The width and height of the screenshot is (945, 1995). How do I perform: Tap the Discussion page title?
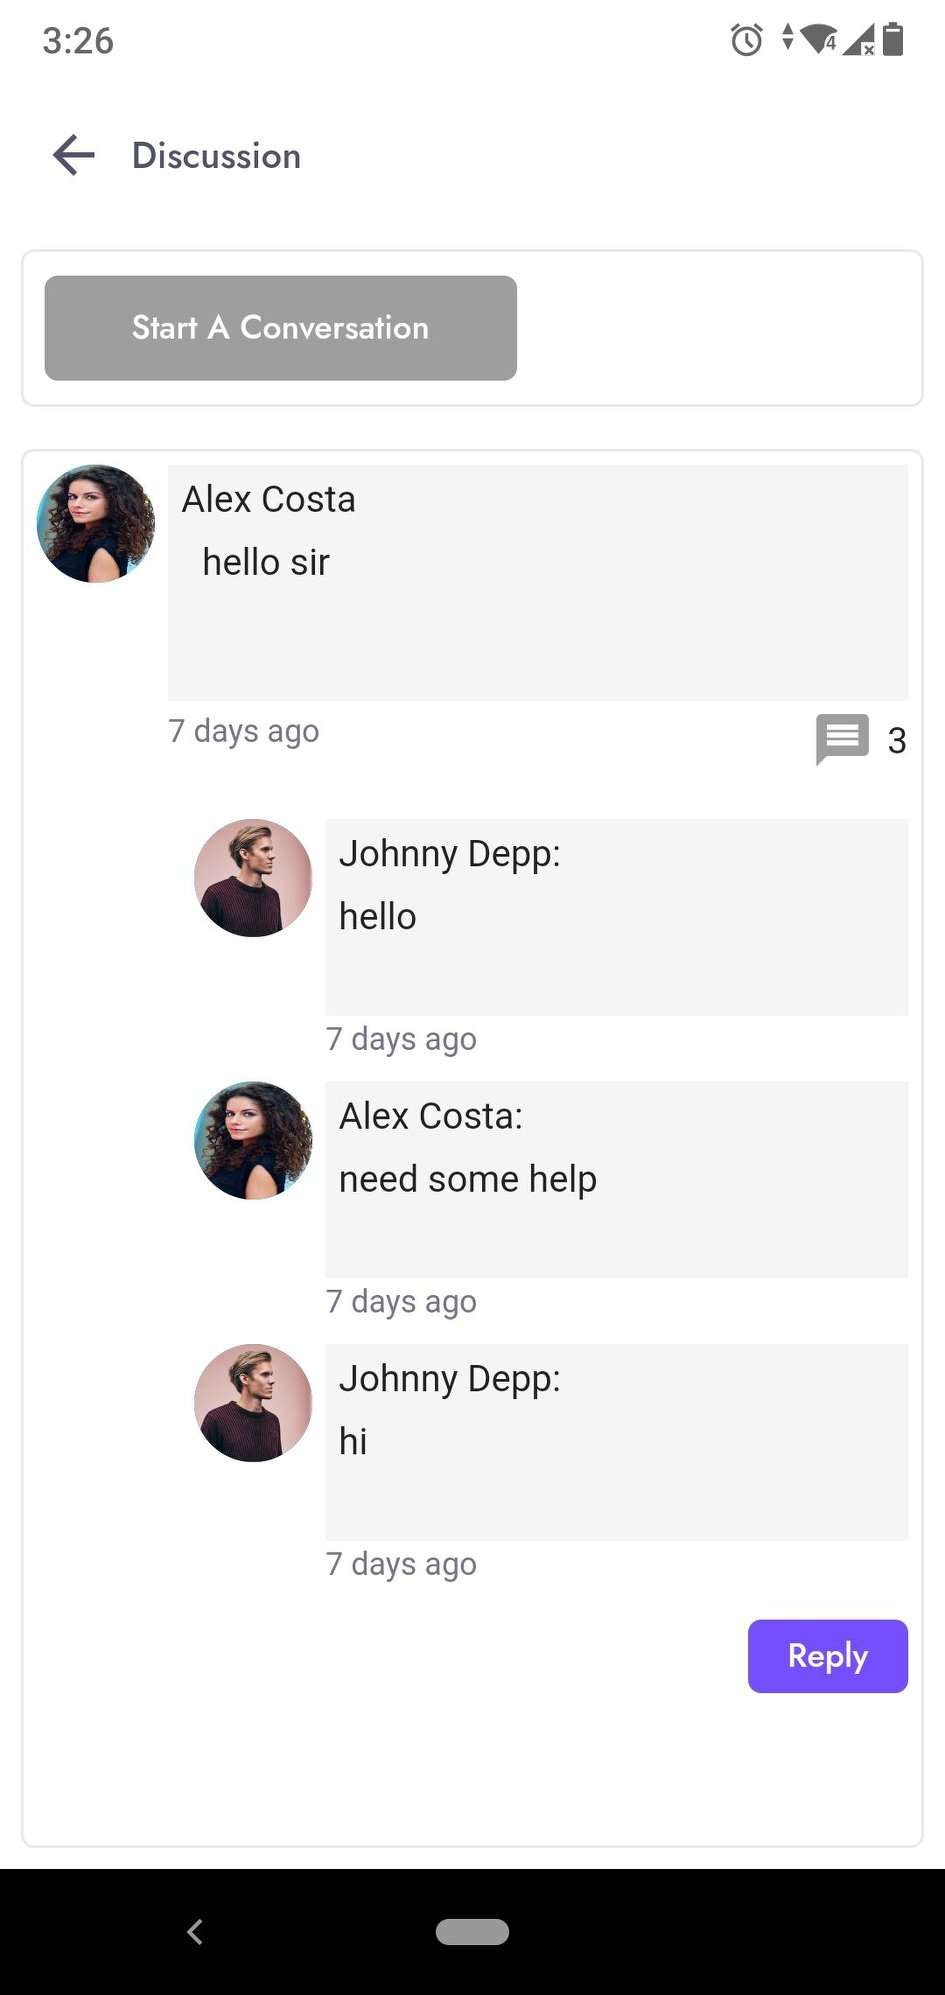[x=216, y=156]
